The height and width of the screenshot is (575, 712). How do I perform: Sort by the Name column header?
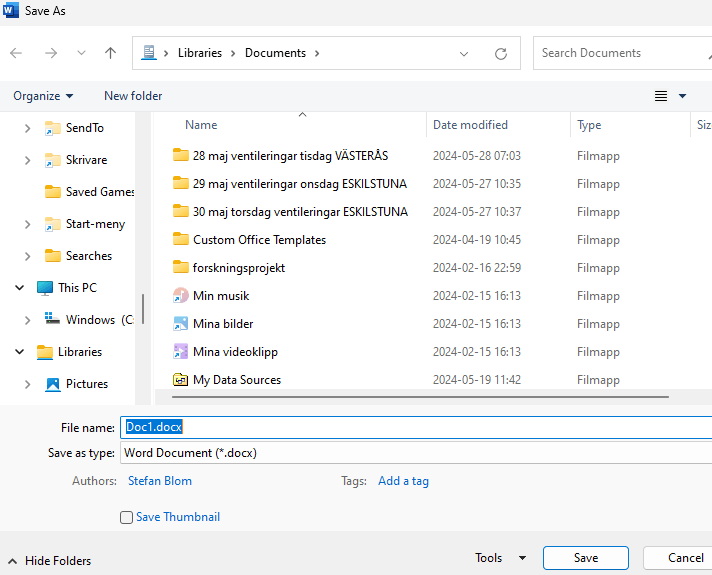pyautogui.click(x=201, y=125)
